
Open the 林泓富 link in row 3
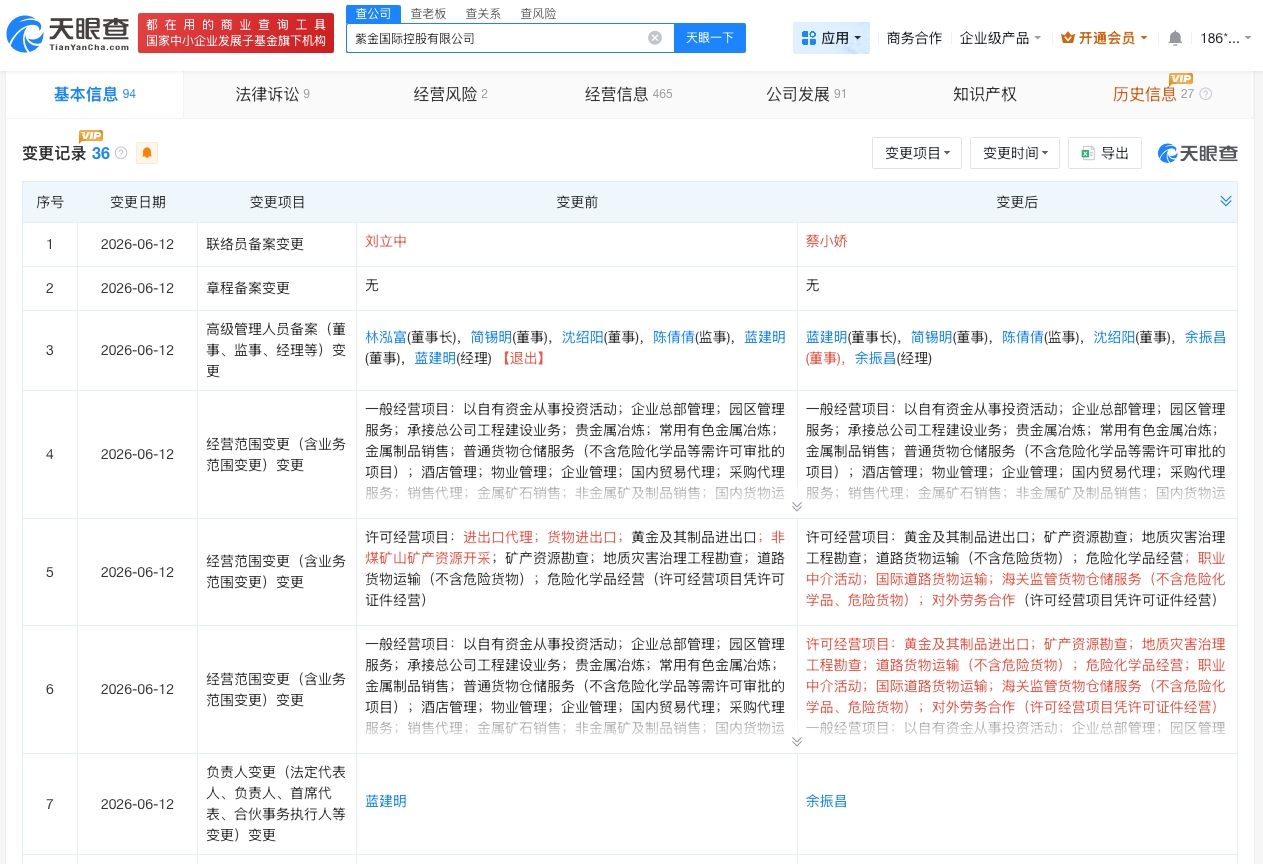(386, 337)
